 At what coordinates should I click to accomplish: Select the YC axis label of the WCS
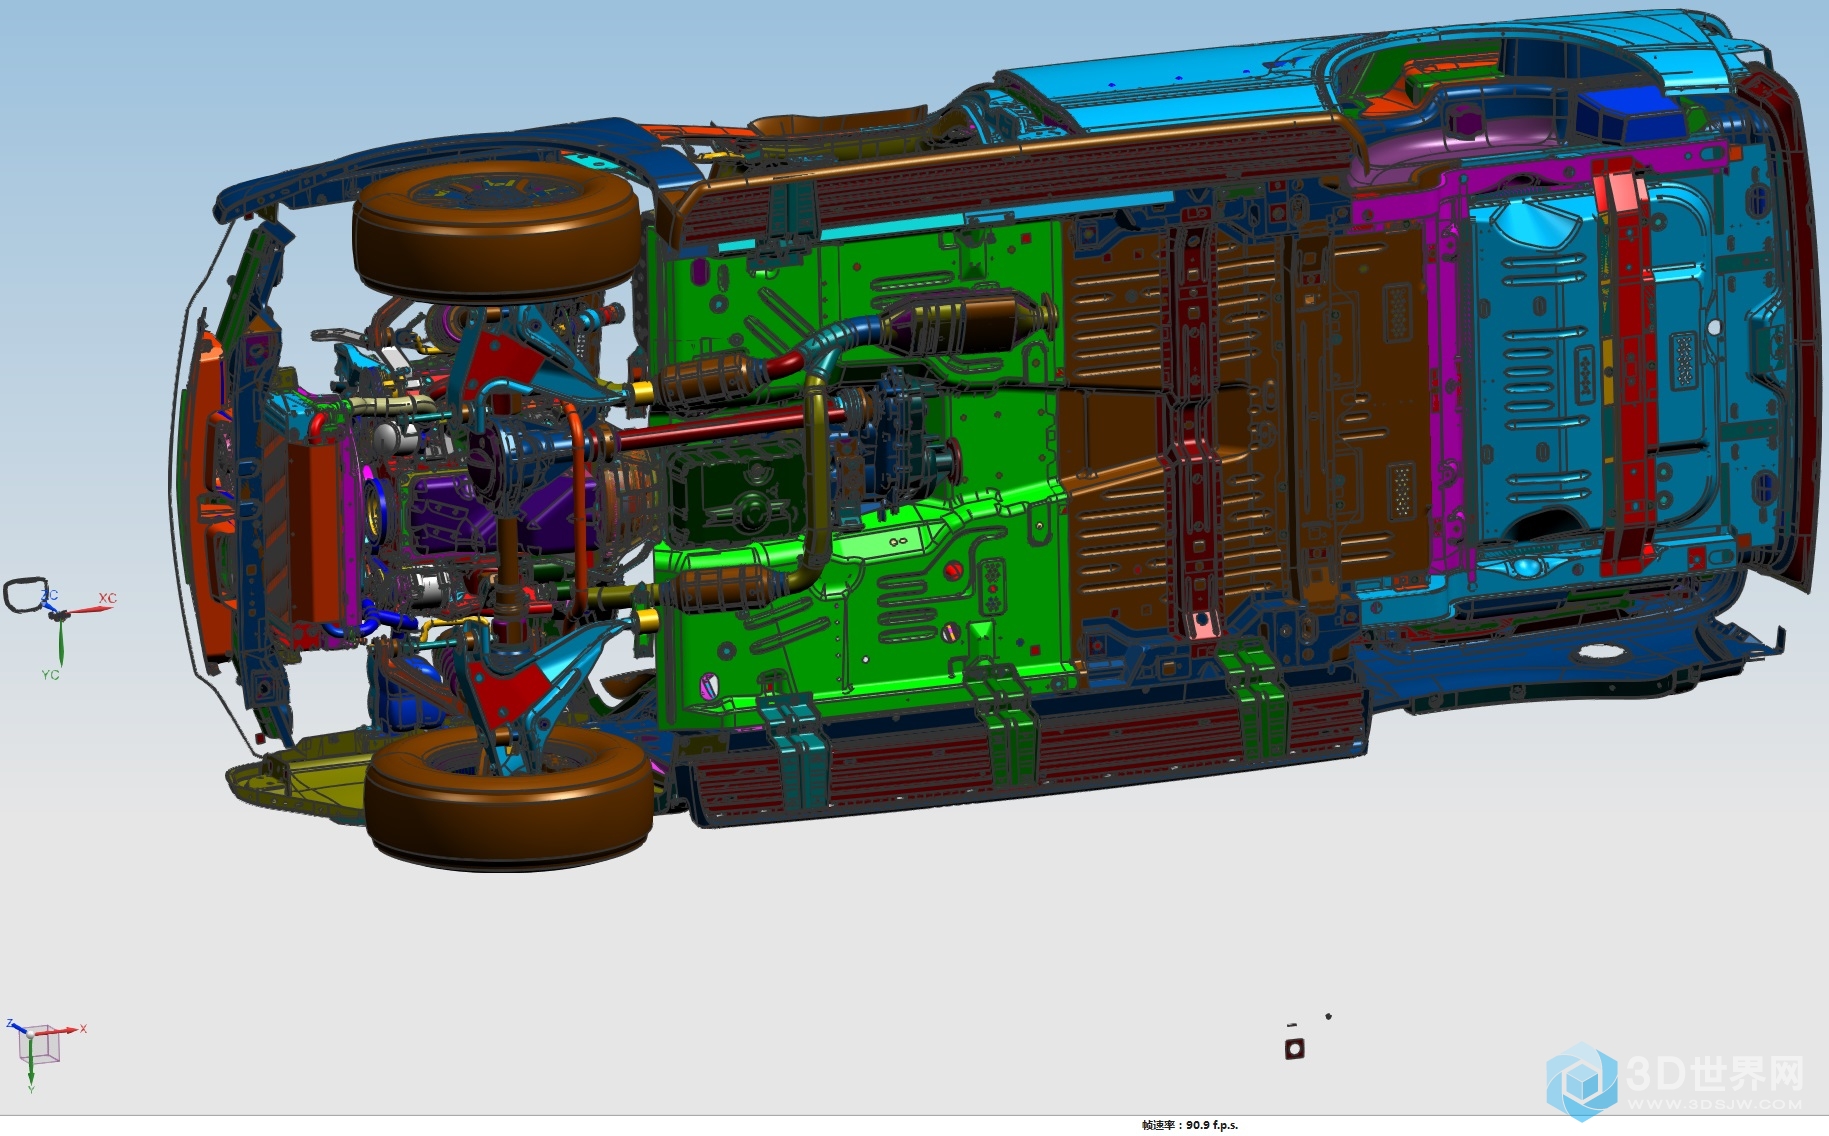50,675
